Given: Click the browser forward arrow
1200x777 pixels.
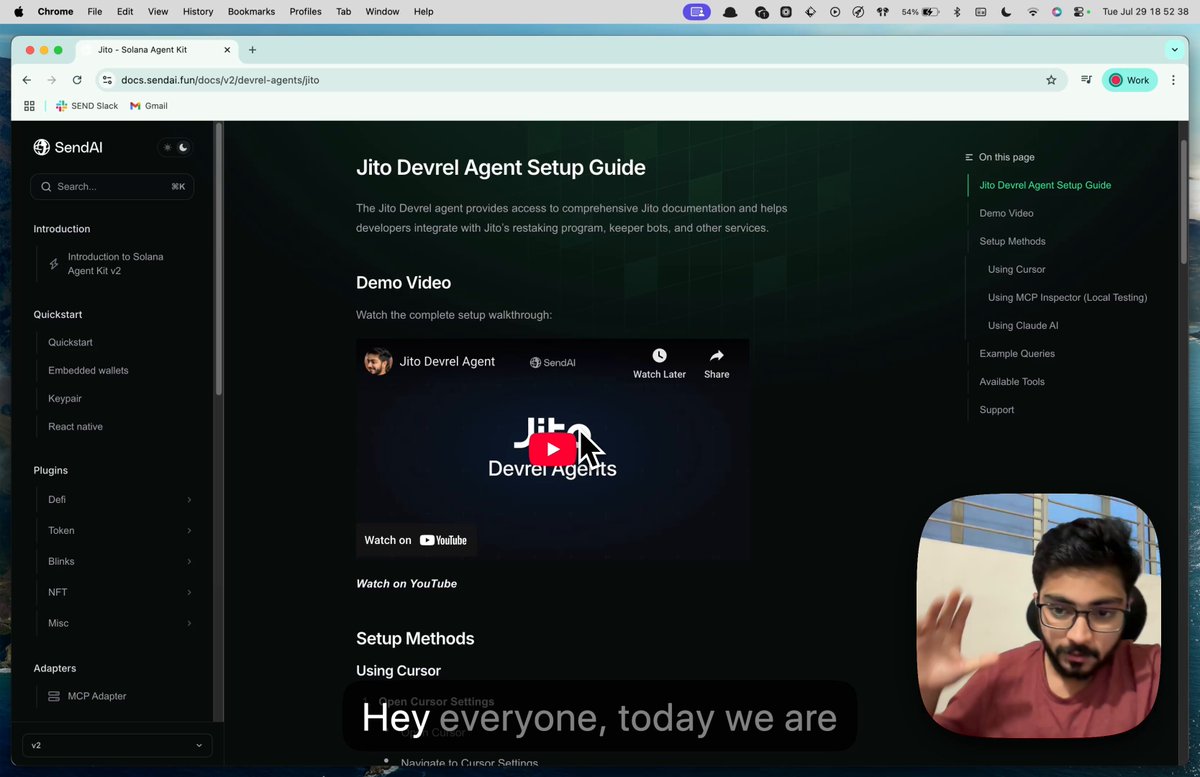Looking at the screenshot, I should tap(52, 80).
